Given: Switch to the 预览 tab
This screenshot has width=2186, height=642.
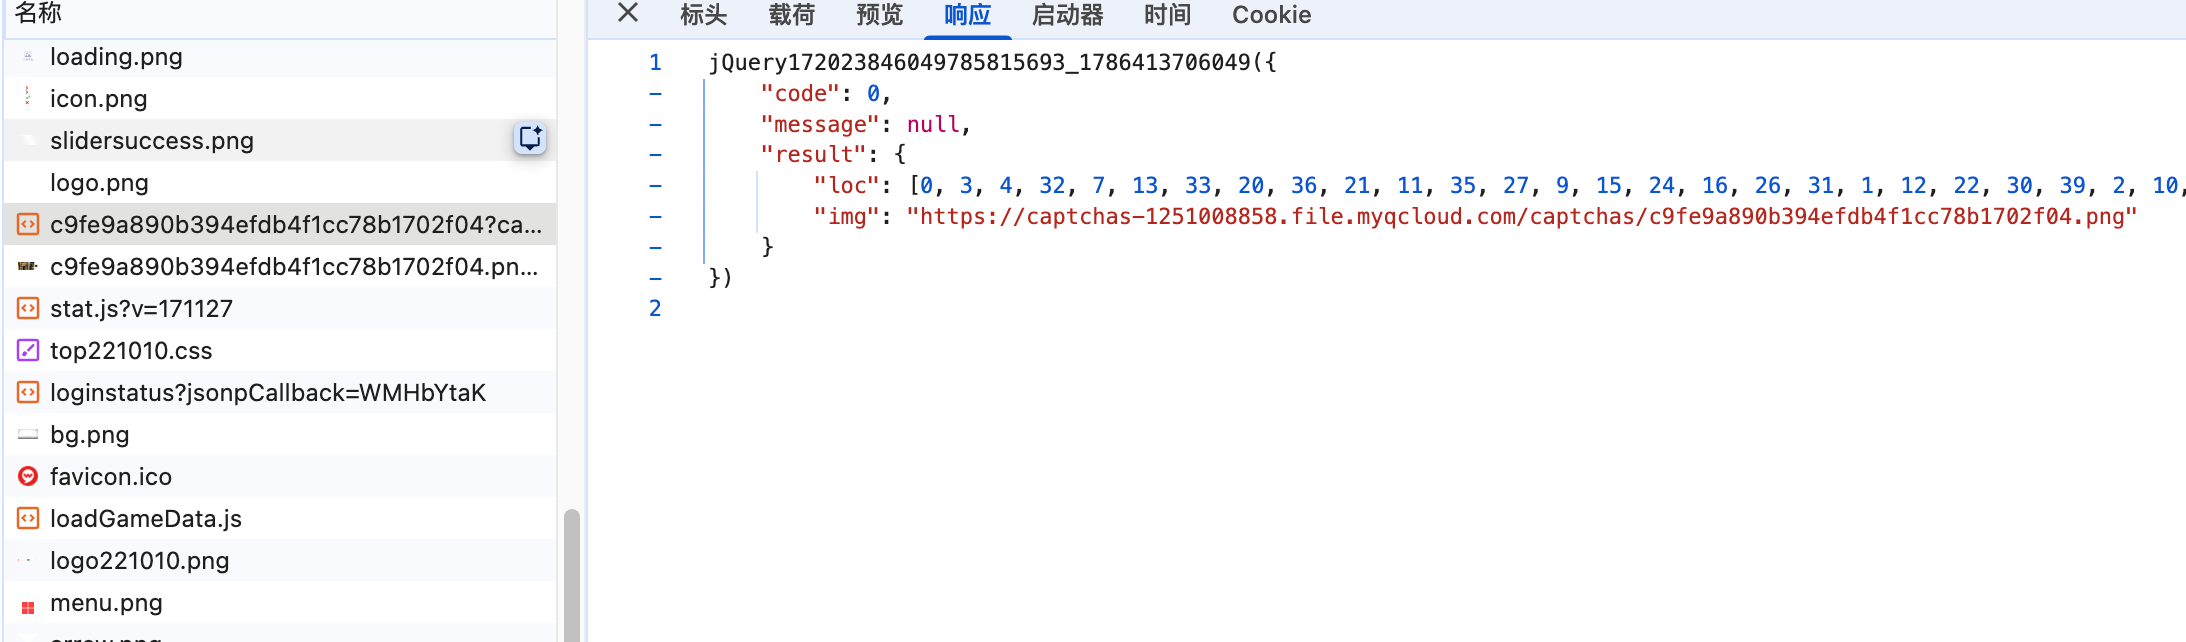Looking at the screenshot, I should [x=879, y=15].
